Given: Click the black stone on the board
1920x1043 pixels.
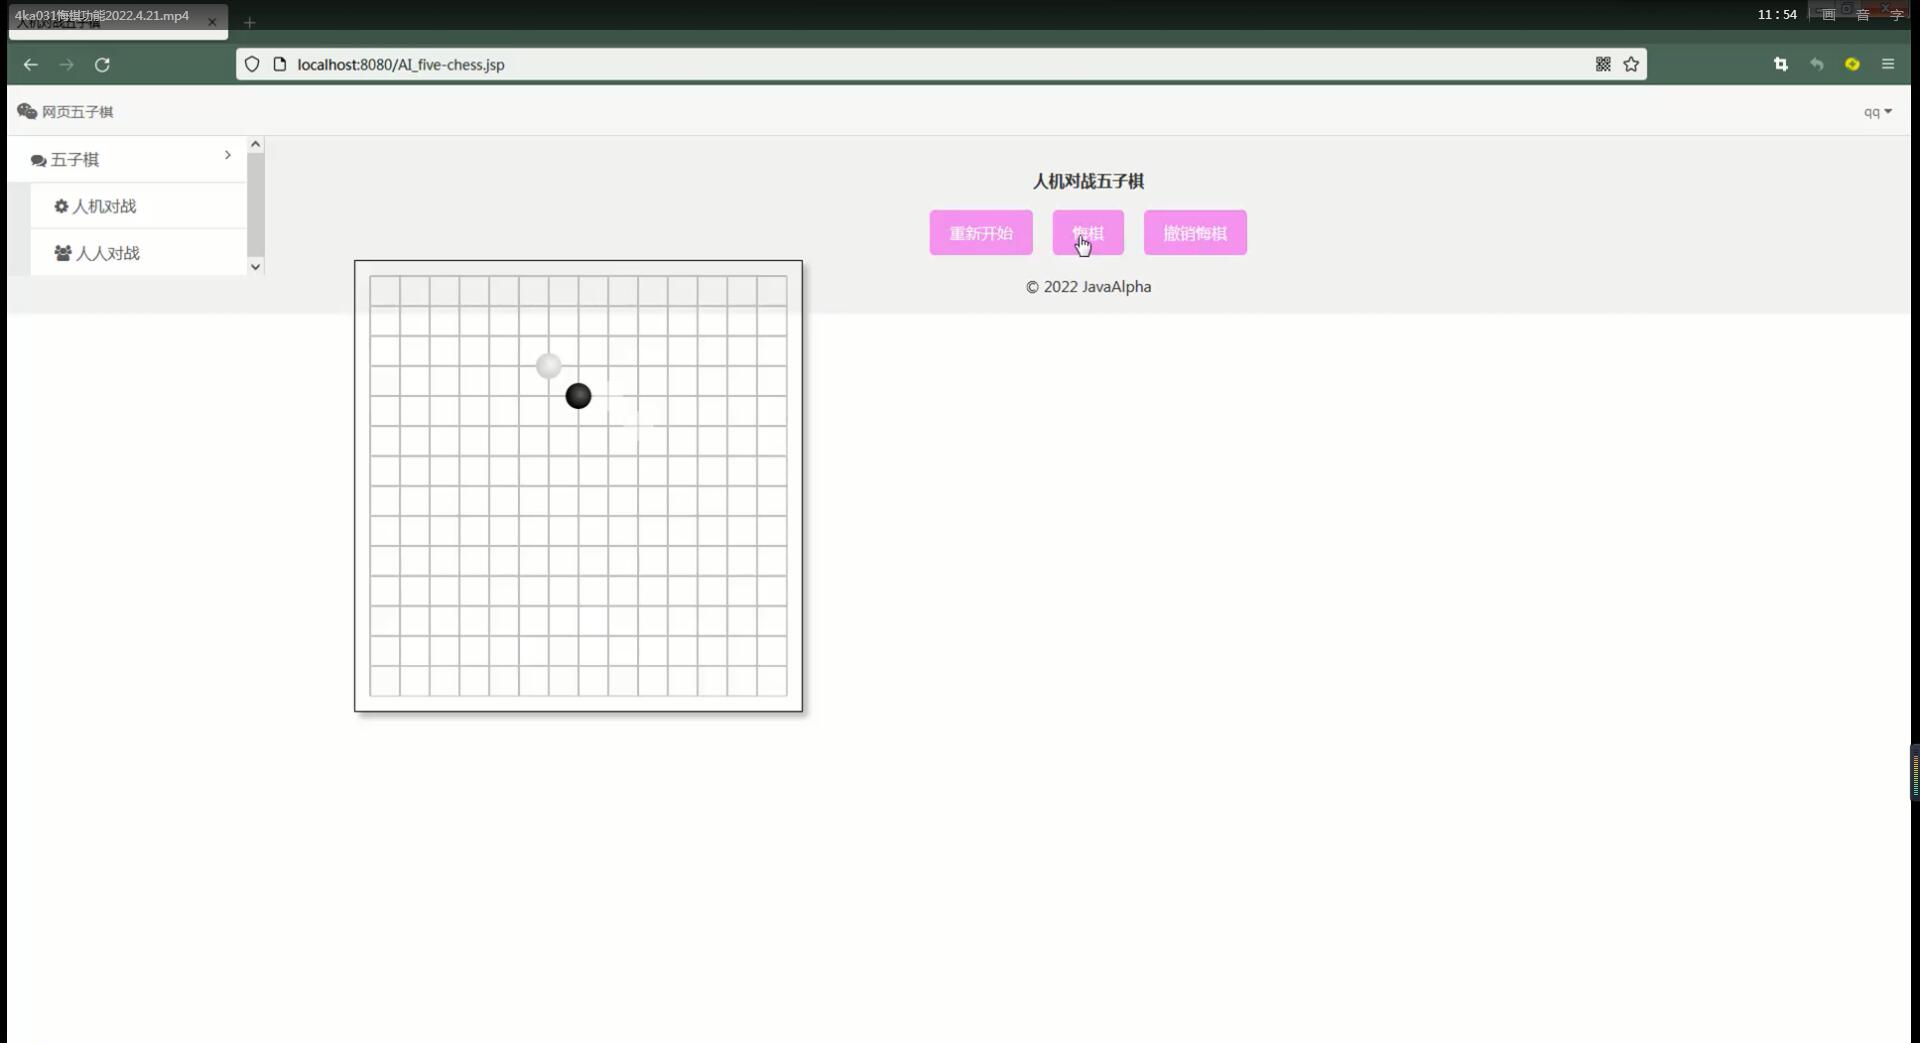Looking at the screenshot, I should (578, 396).
